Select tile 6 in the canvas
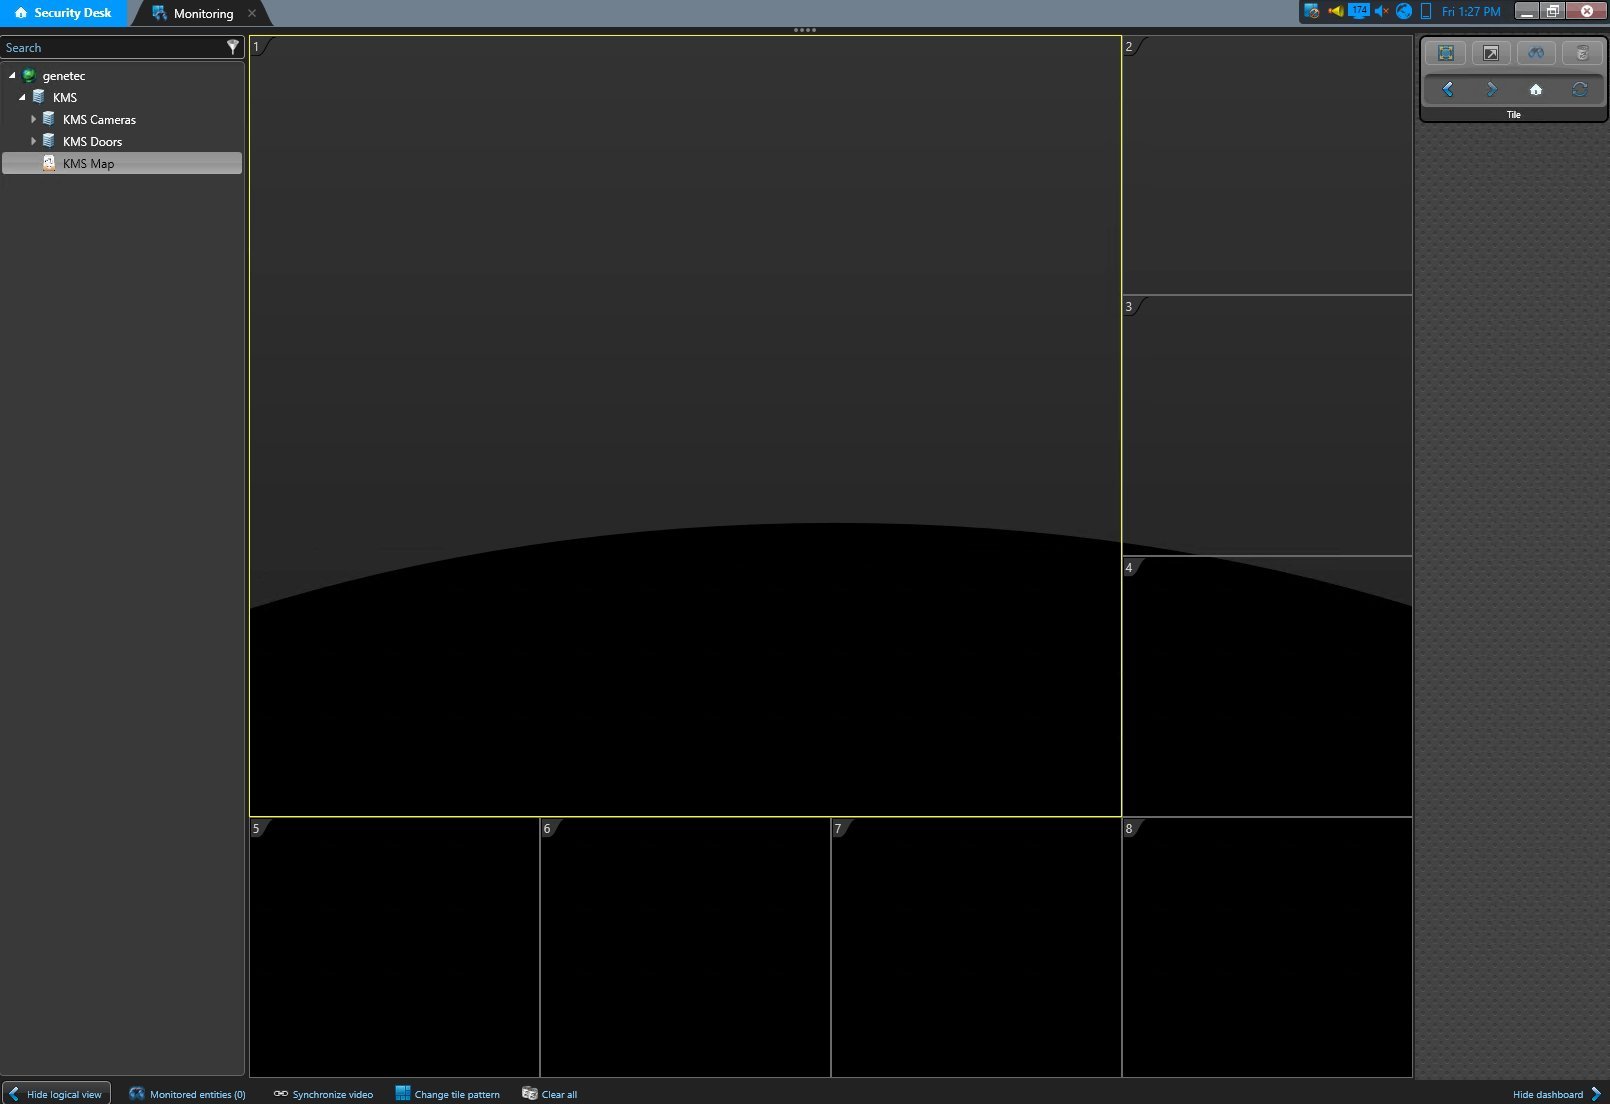This screenshot has width=1610, height=1104. (x=685, y=947)
